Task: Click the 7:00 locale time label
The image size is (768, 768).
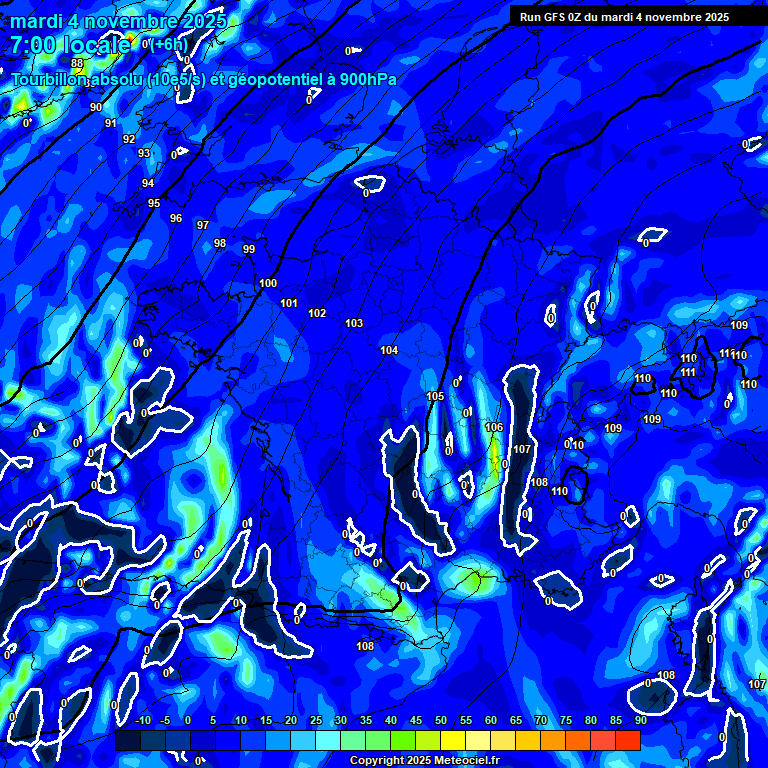Action: coord(70,44)
